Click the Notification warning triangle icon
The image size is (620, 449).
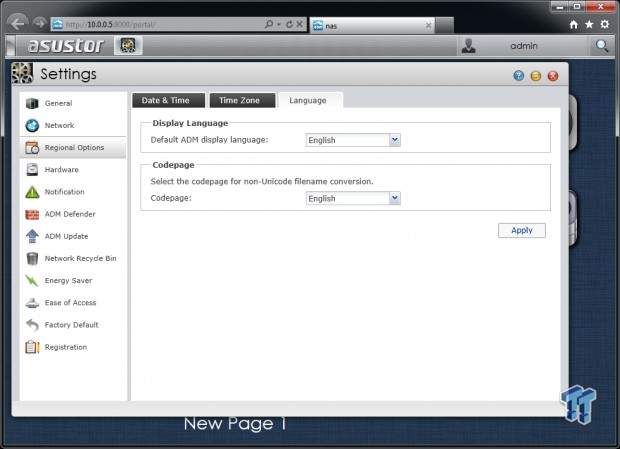tap(32, 192)
